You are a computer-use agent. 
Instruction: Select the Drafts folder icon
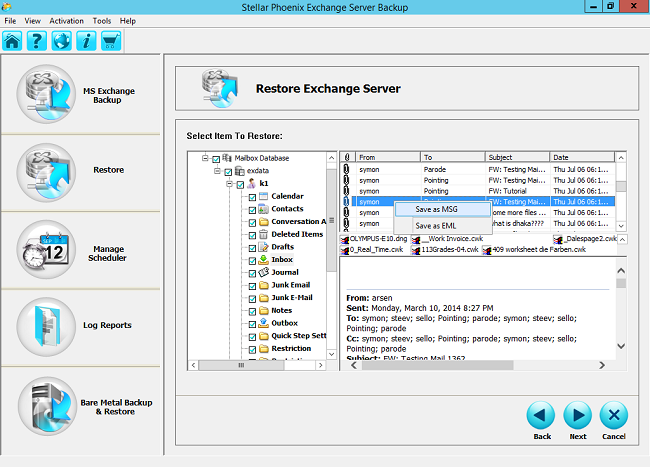(264, 247)
